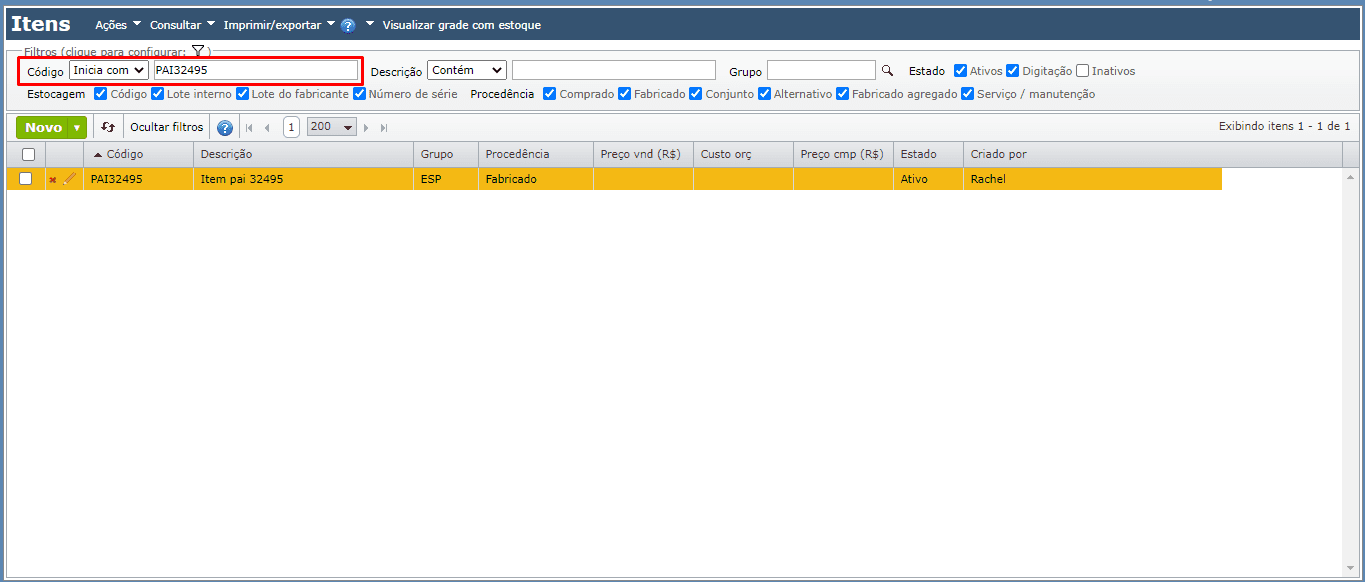Image resolution: width=1365 pixels, height=582 pixels.
Task: Click Visualizar grade com estoque
Action: [462, 25]
